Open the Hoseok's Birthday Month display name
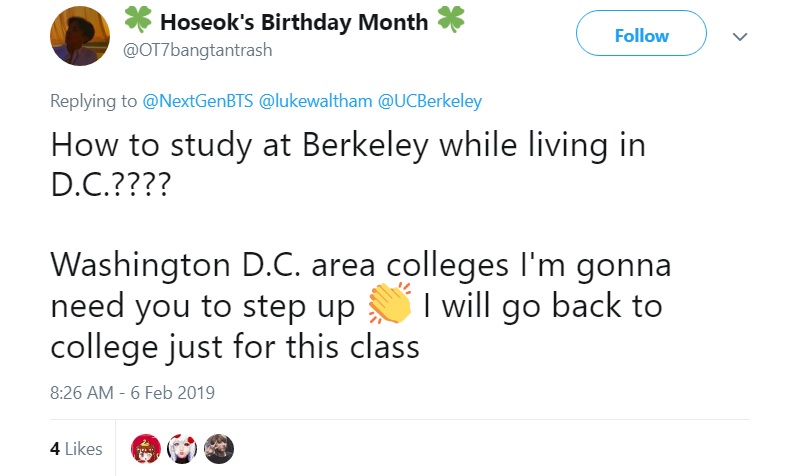Screen dimensions: 800x476 pos(294,22)
